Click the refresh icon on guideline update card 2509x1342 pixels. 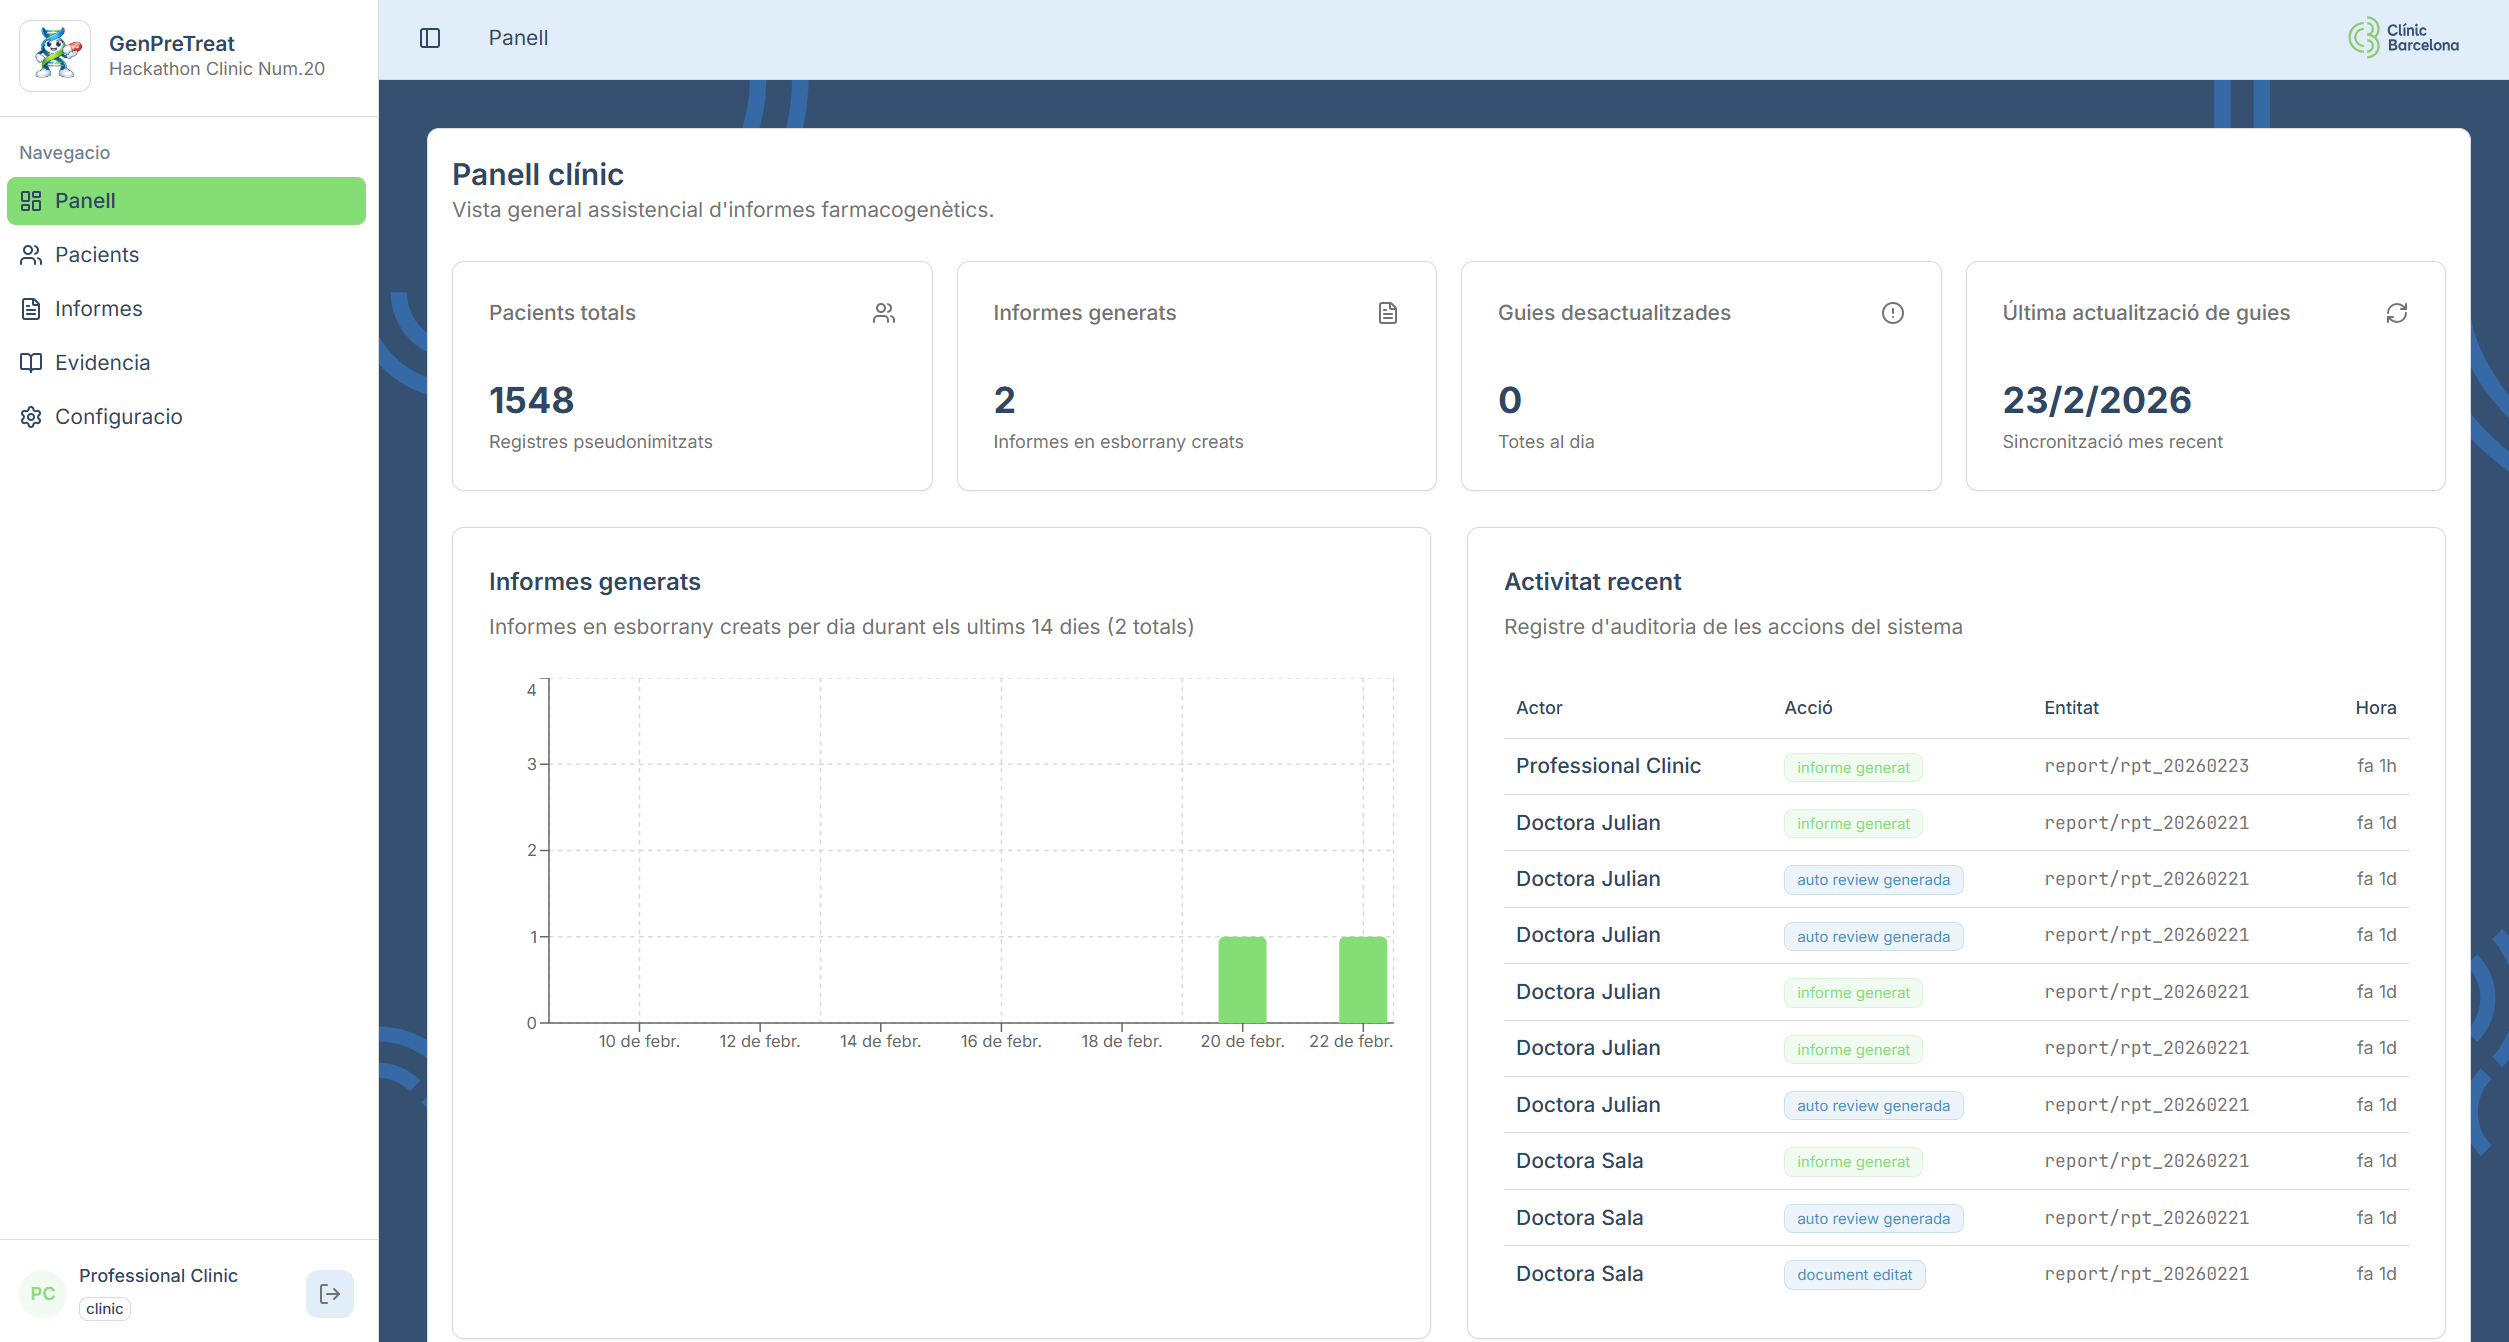2396,313
